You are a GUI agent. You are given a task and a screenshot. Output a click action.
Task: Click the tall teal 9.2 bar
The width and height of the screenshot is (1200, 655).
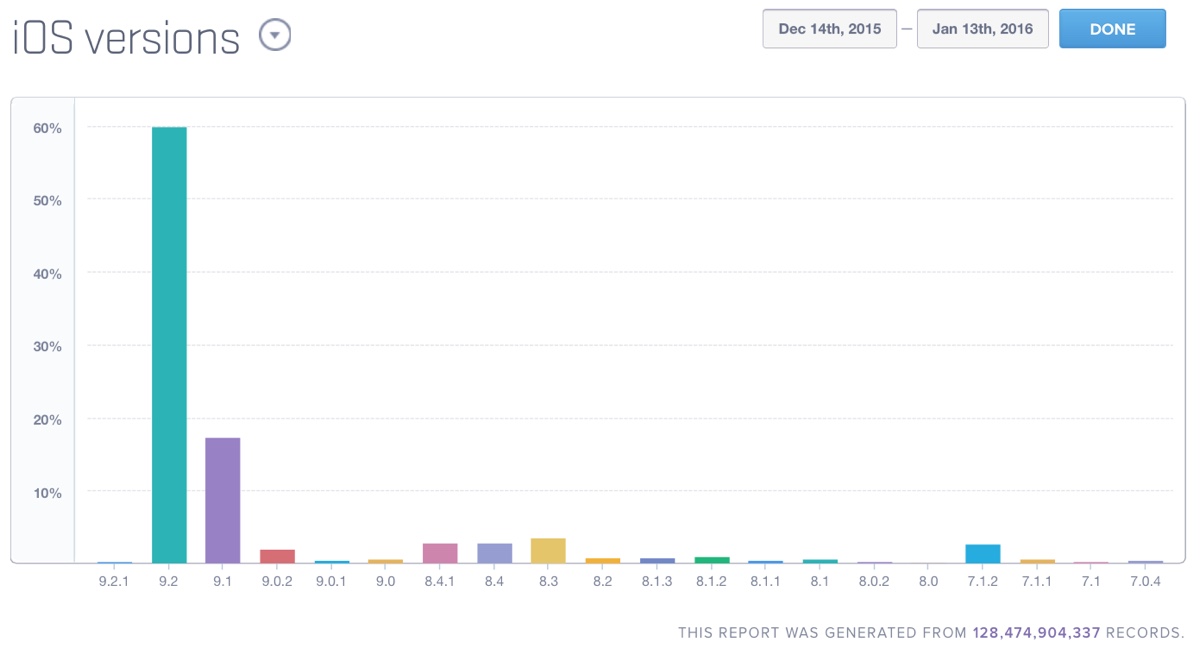[169, 345]
